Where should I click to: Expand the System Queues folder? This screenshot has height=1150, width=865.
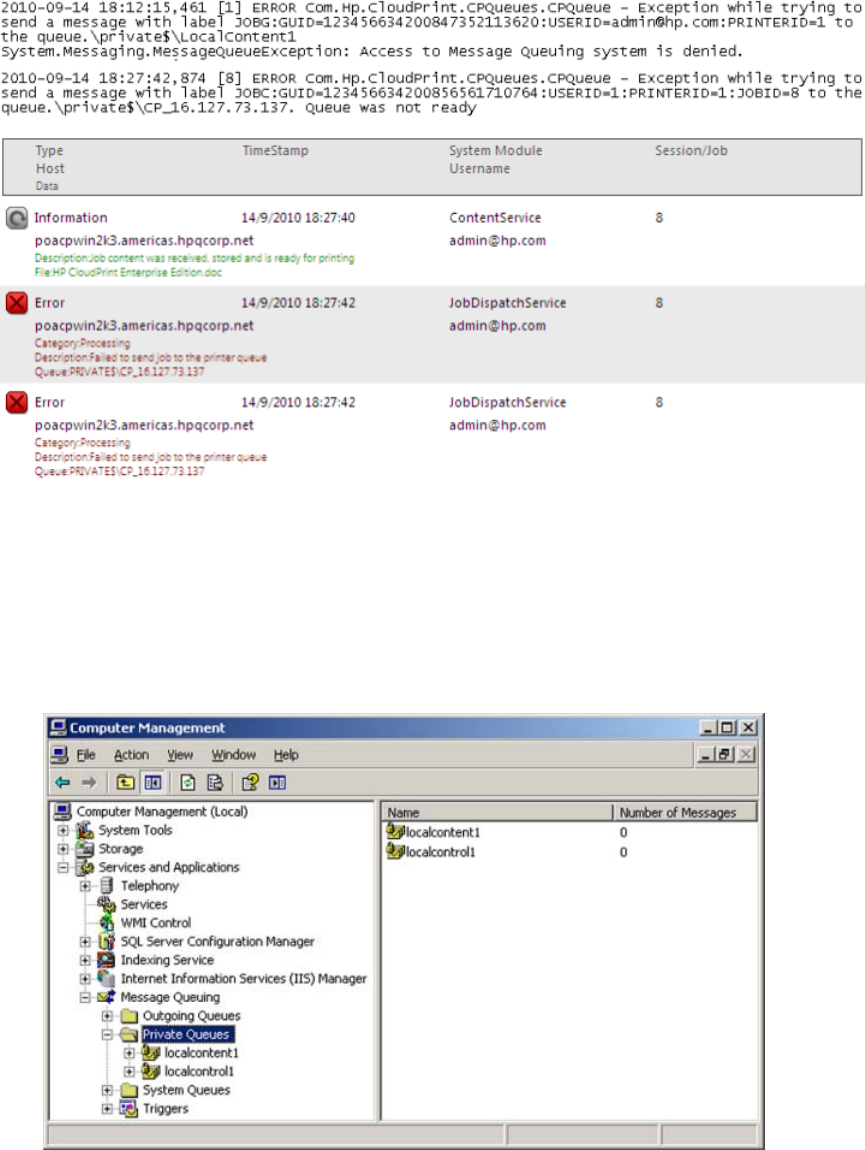point(107,1090)
